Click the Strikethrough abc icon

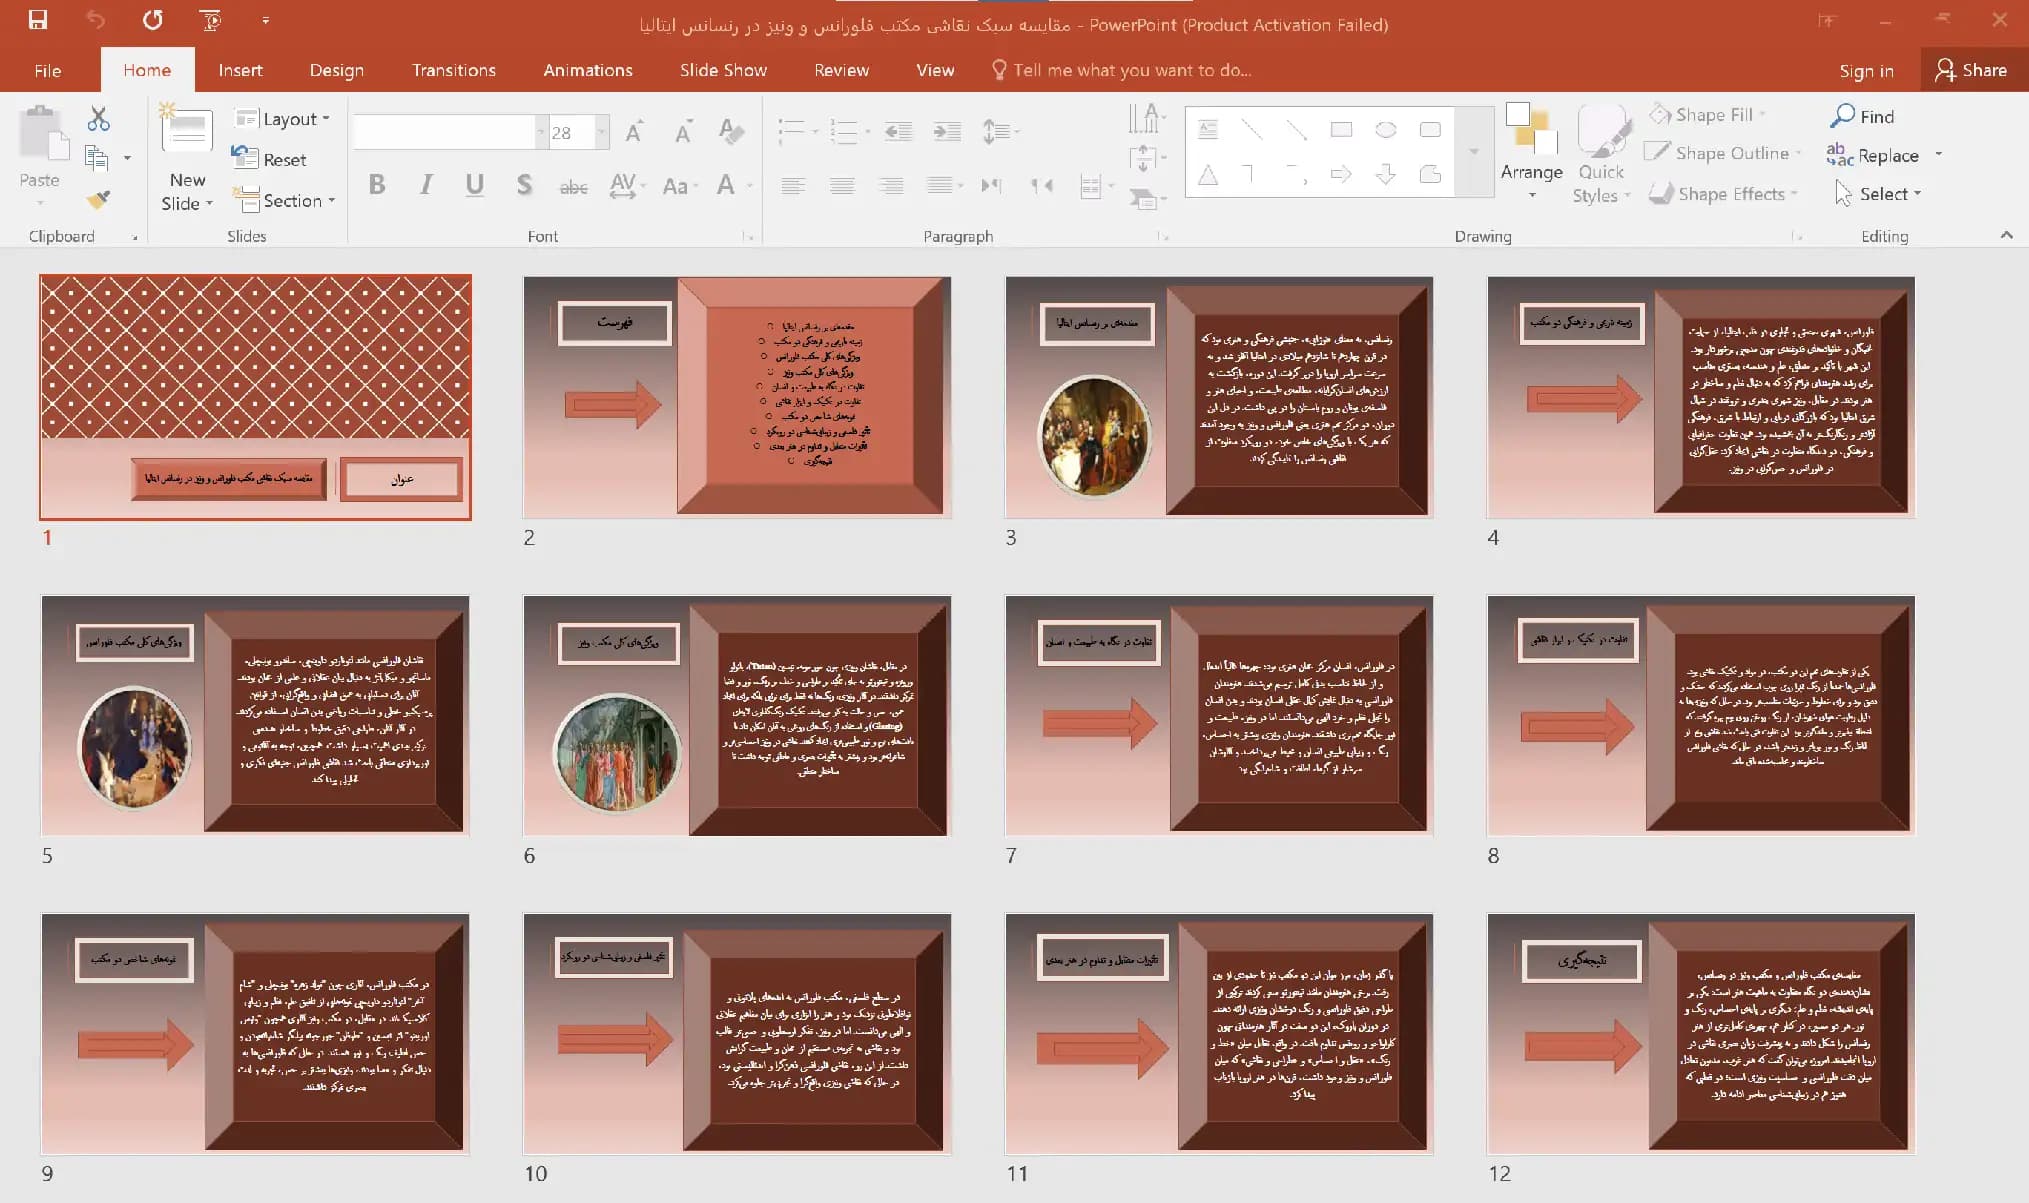click(573, 186)
